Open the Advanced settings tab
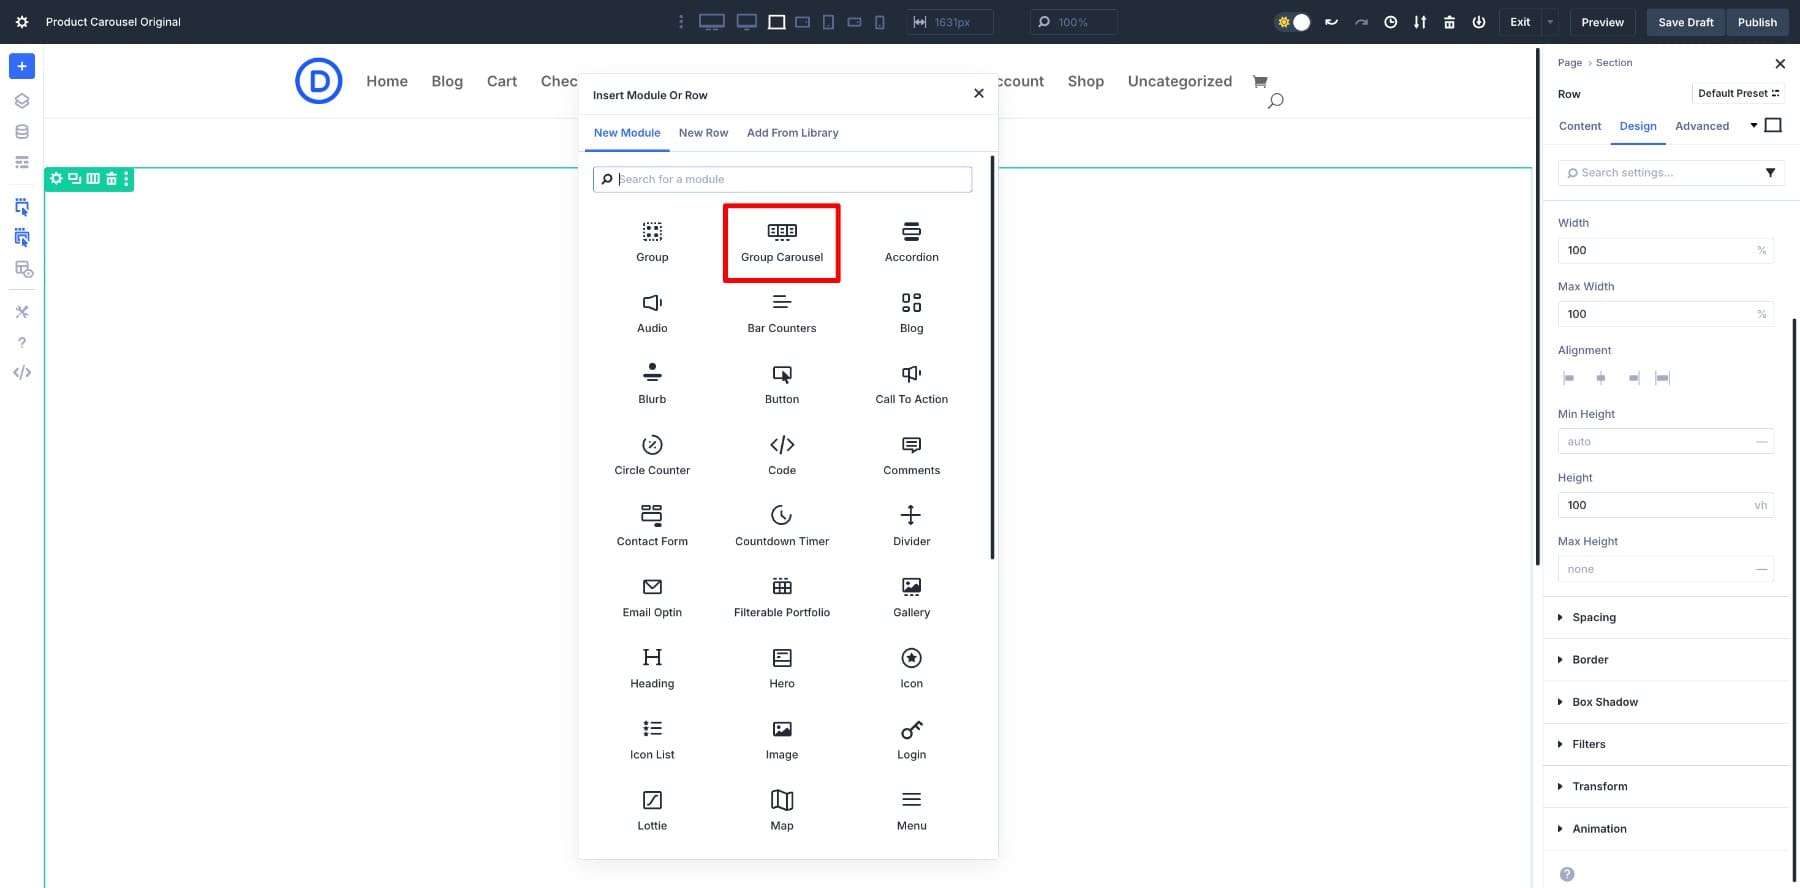Screen dimensions: 1800x888 1702,126
